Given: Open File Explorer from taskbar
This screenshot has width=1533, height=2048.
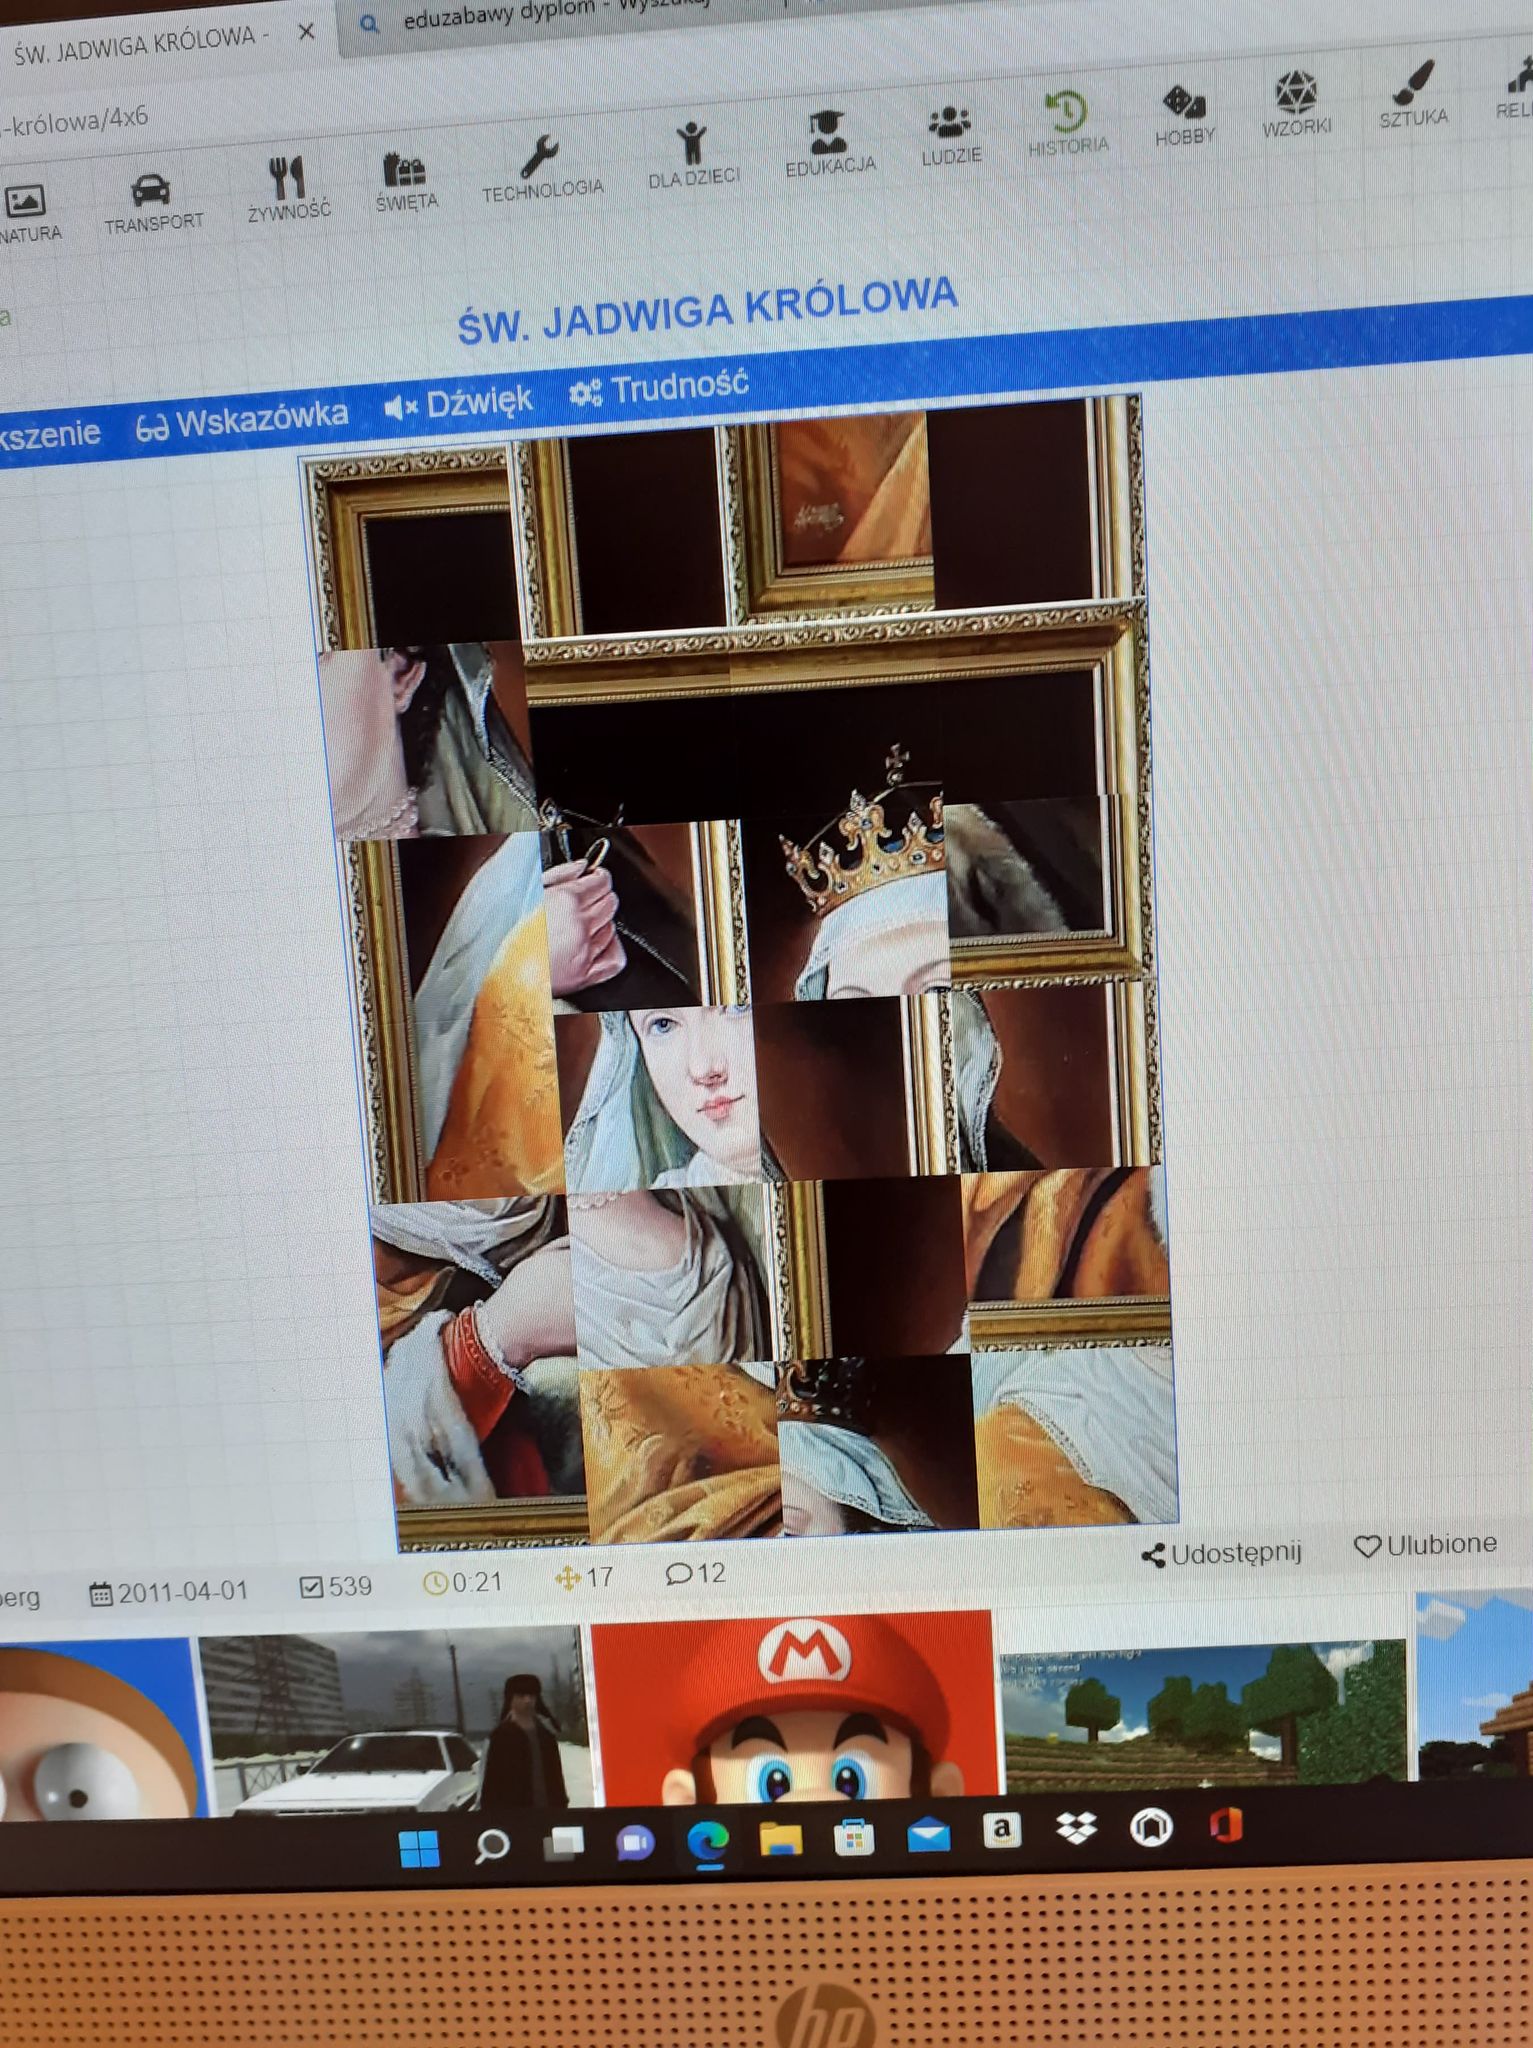Looking at the screenshot, I should [781, 1838].
